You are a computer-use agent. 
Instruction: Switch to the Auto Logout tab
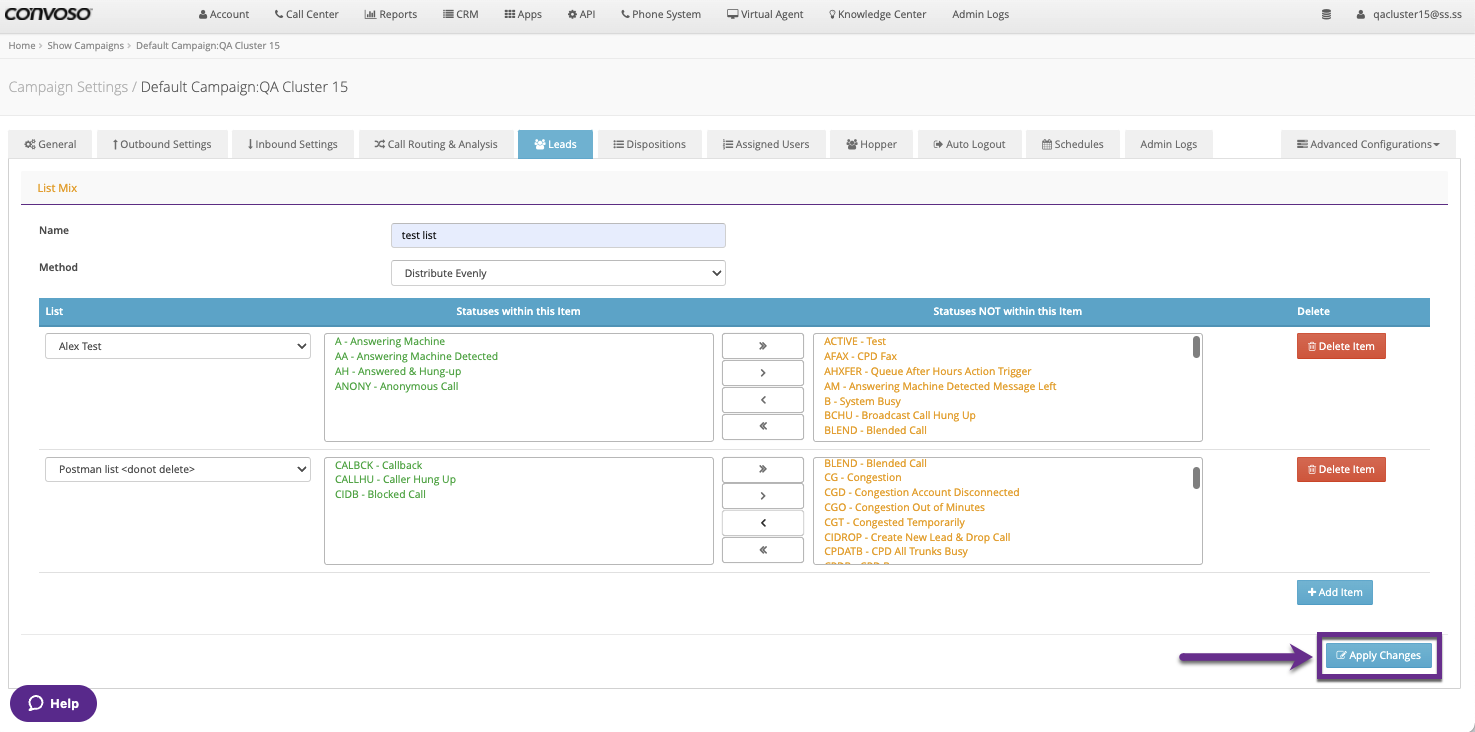(x=969, y=144)
